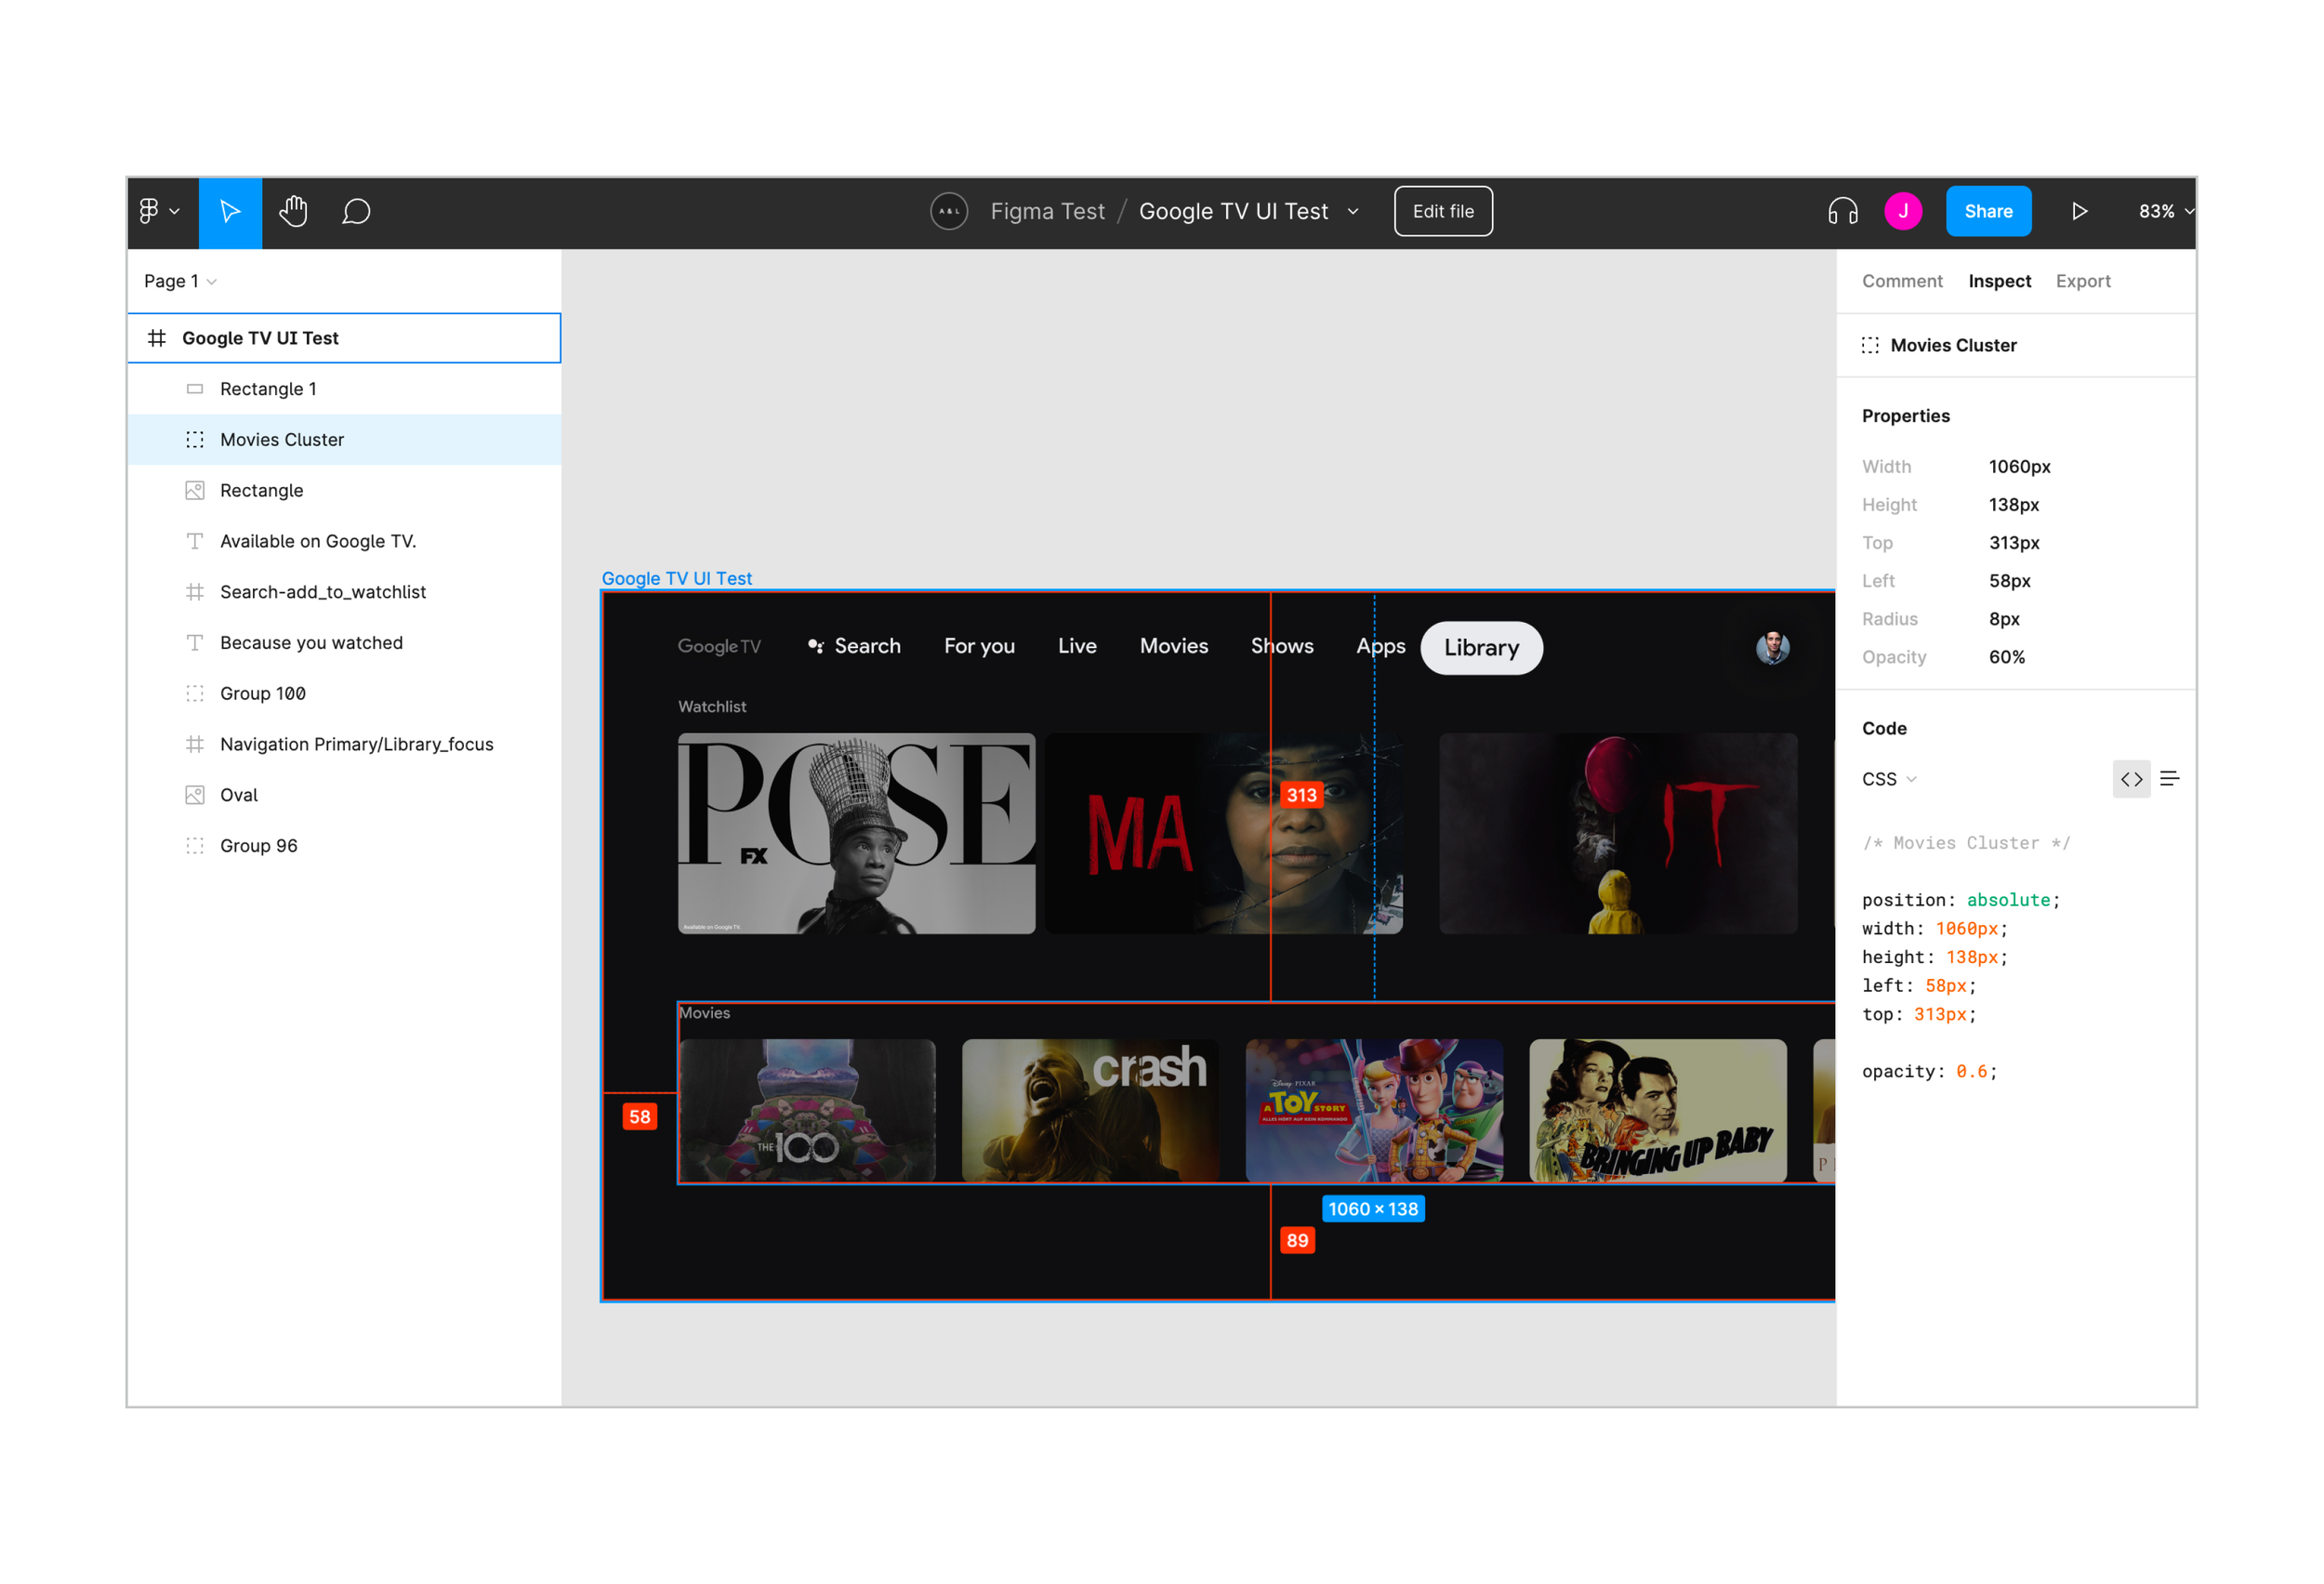
Task: Open the file name dropdown chevron
Action: 1353,211
